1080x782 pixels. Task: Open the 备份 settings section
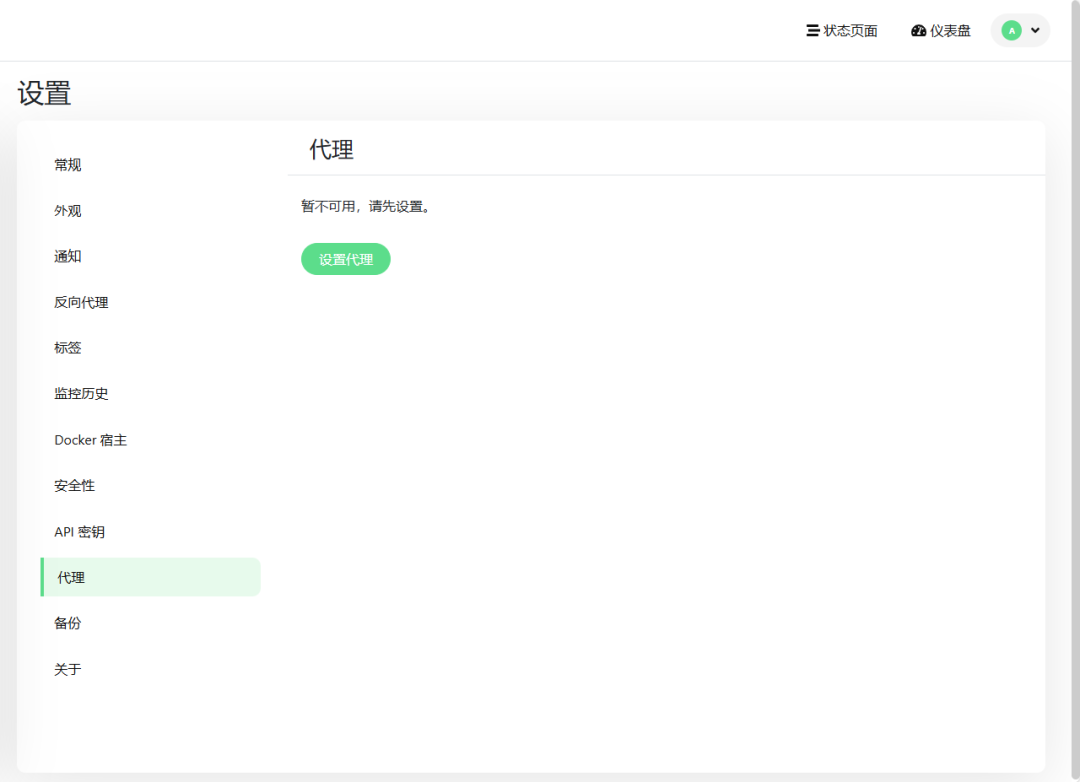click(x=68, y=623)
